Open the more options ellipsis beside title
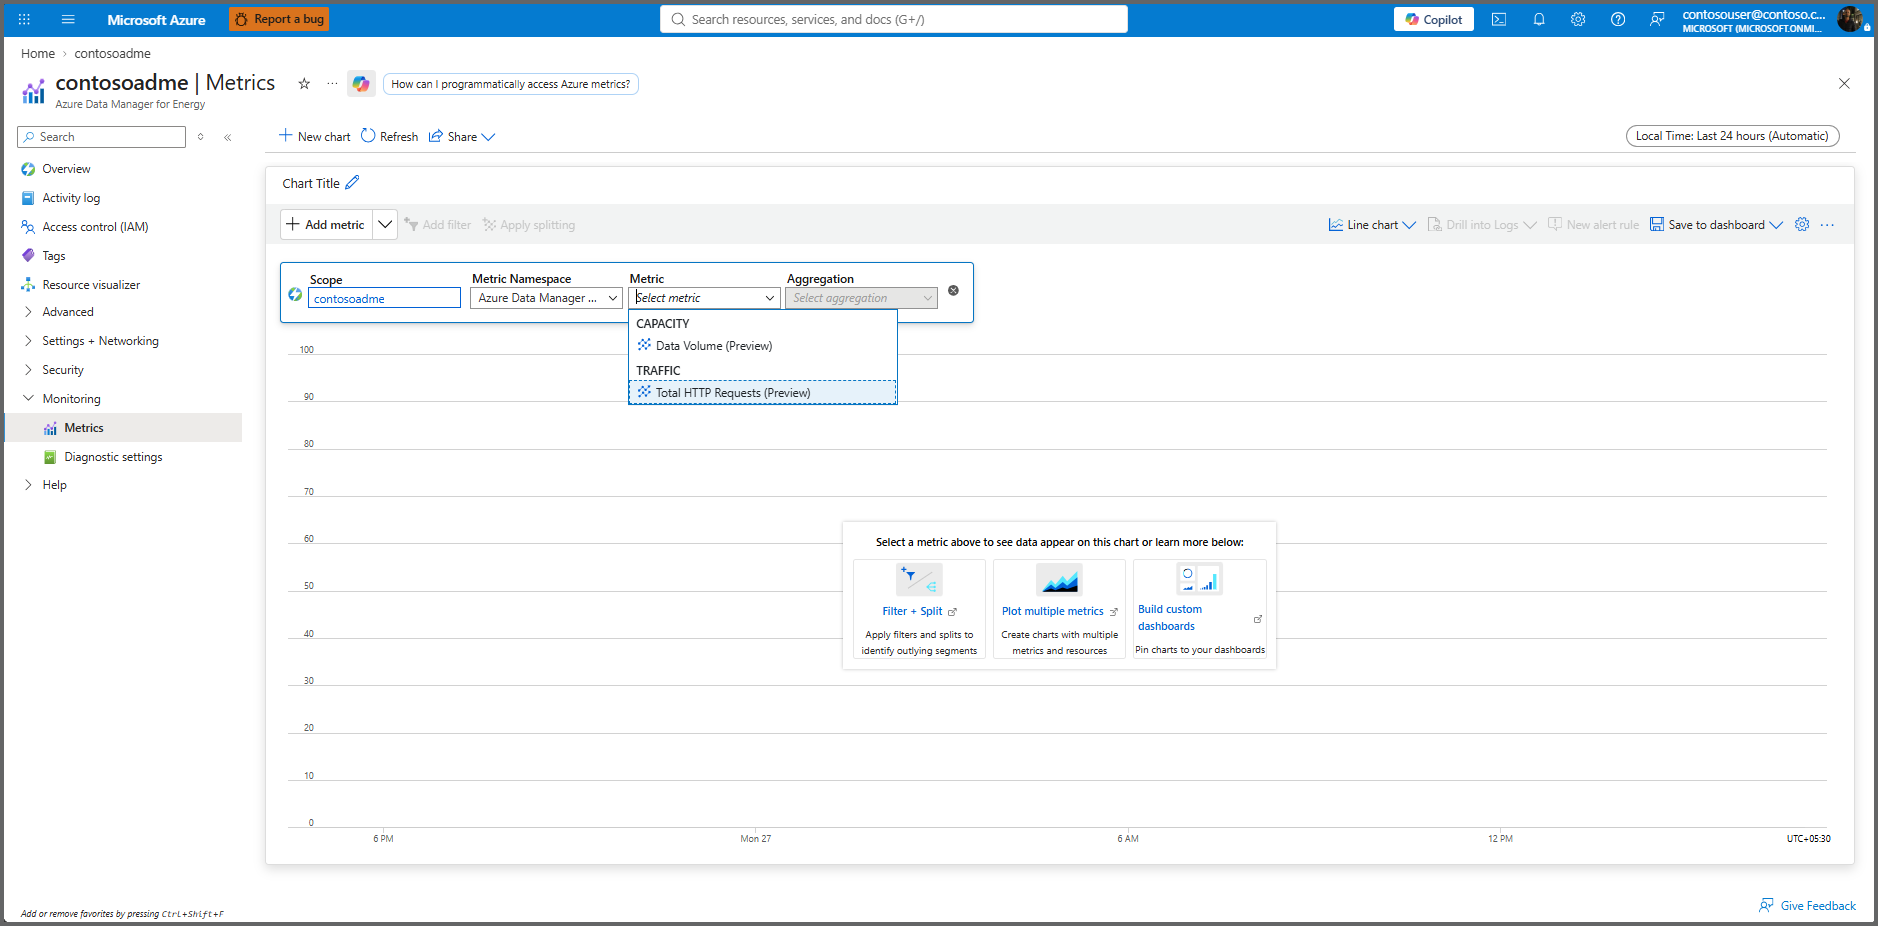 (332, 83)
